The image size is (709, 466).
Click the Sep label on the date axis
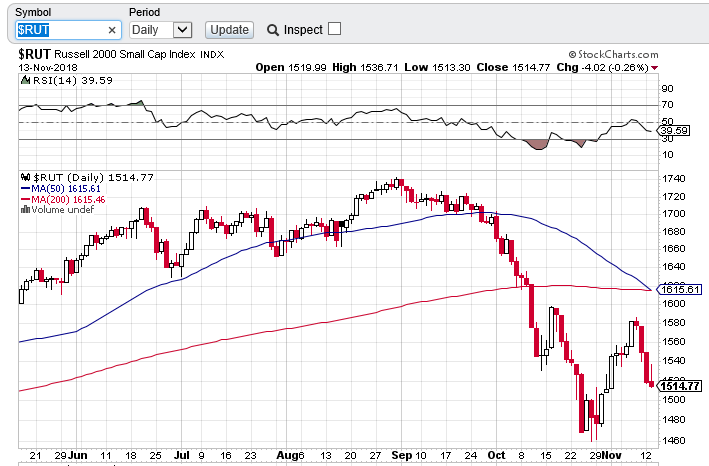[x=402, y=455]
